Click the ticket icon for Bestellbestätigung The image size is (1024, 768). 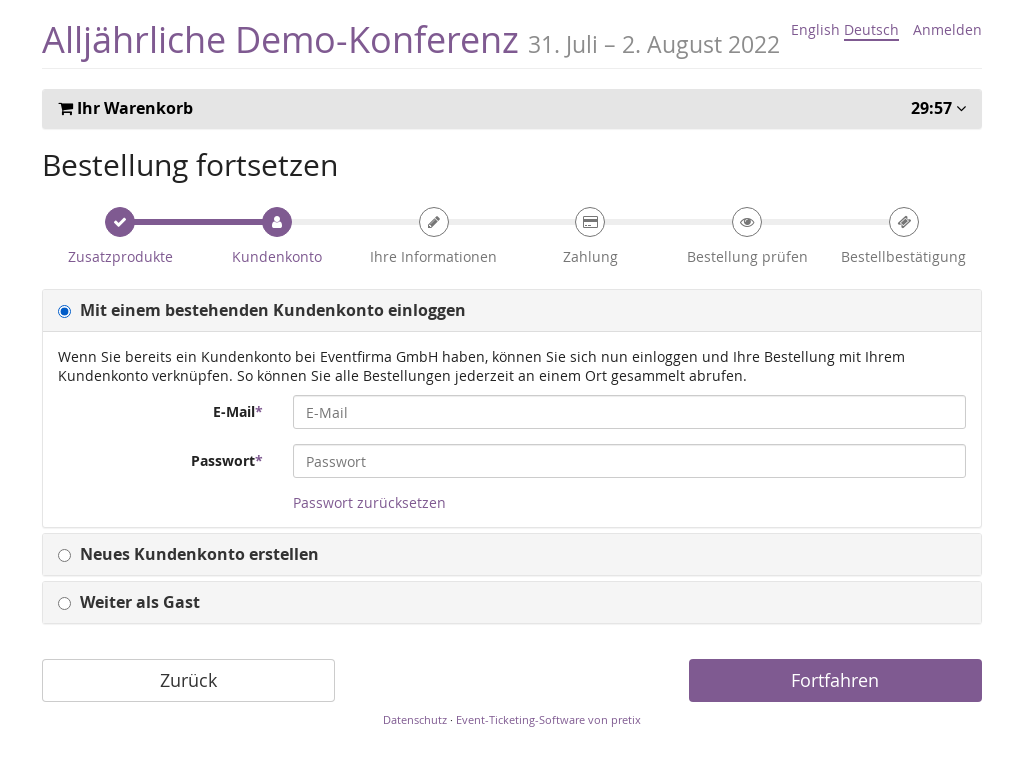click(904, 222)
